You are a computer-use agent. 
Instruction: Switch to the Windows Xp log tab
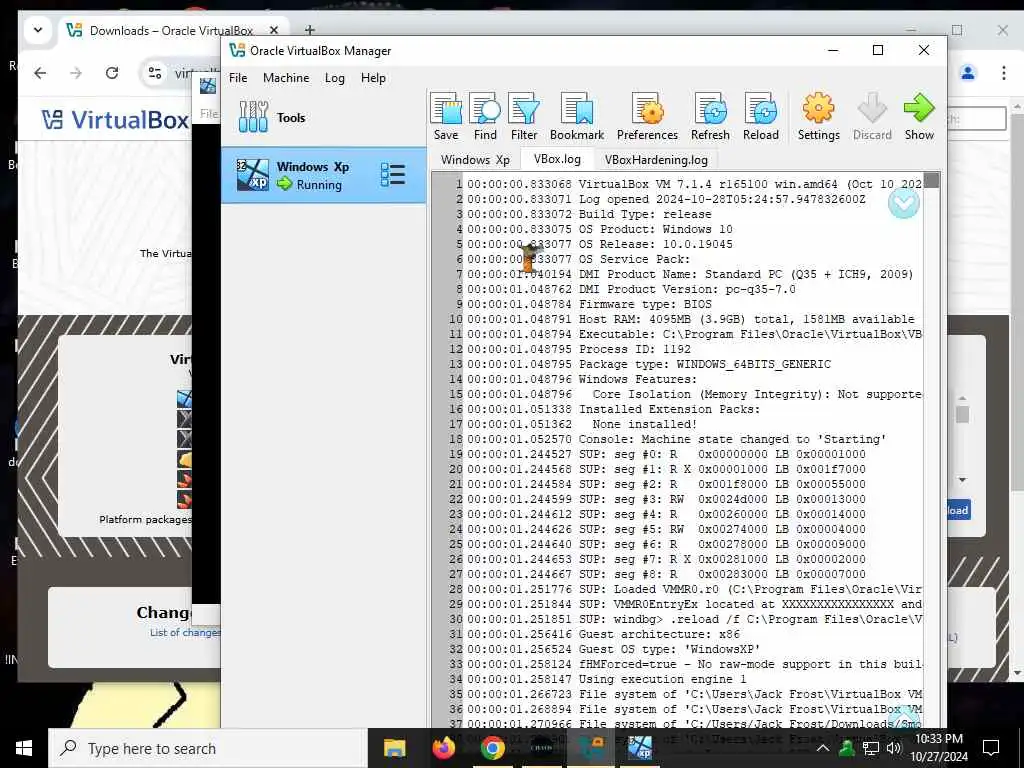pyautogui.click(x=475, y=159)
